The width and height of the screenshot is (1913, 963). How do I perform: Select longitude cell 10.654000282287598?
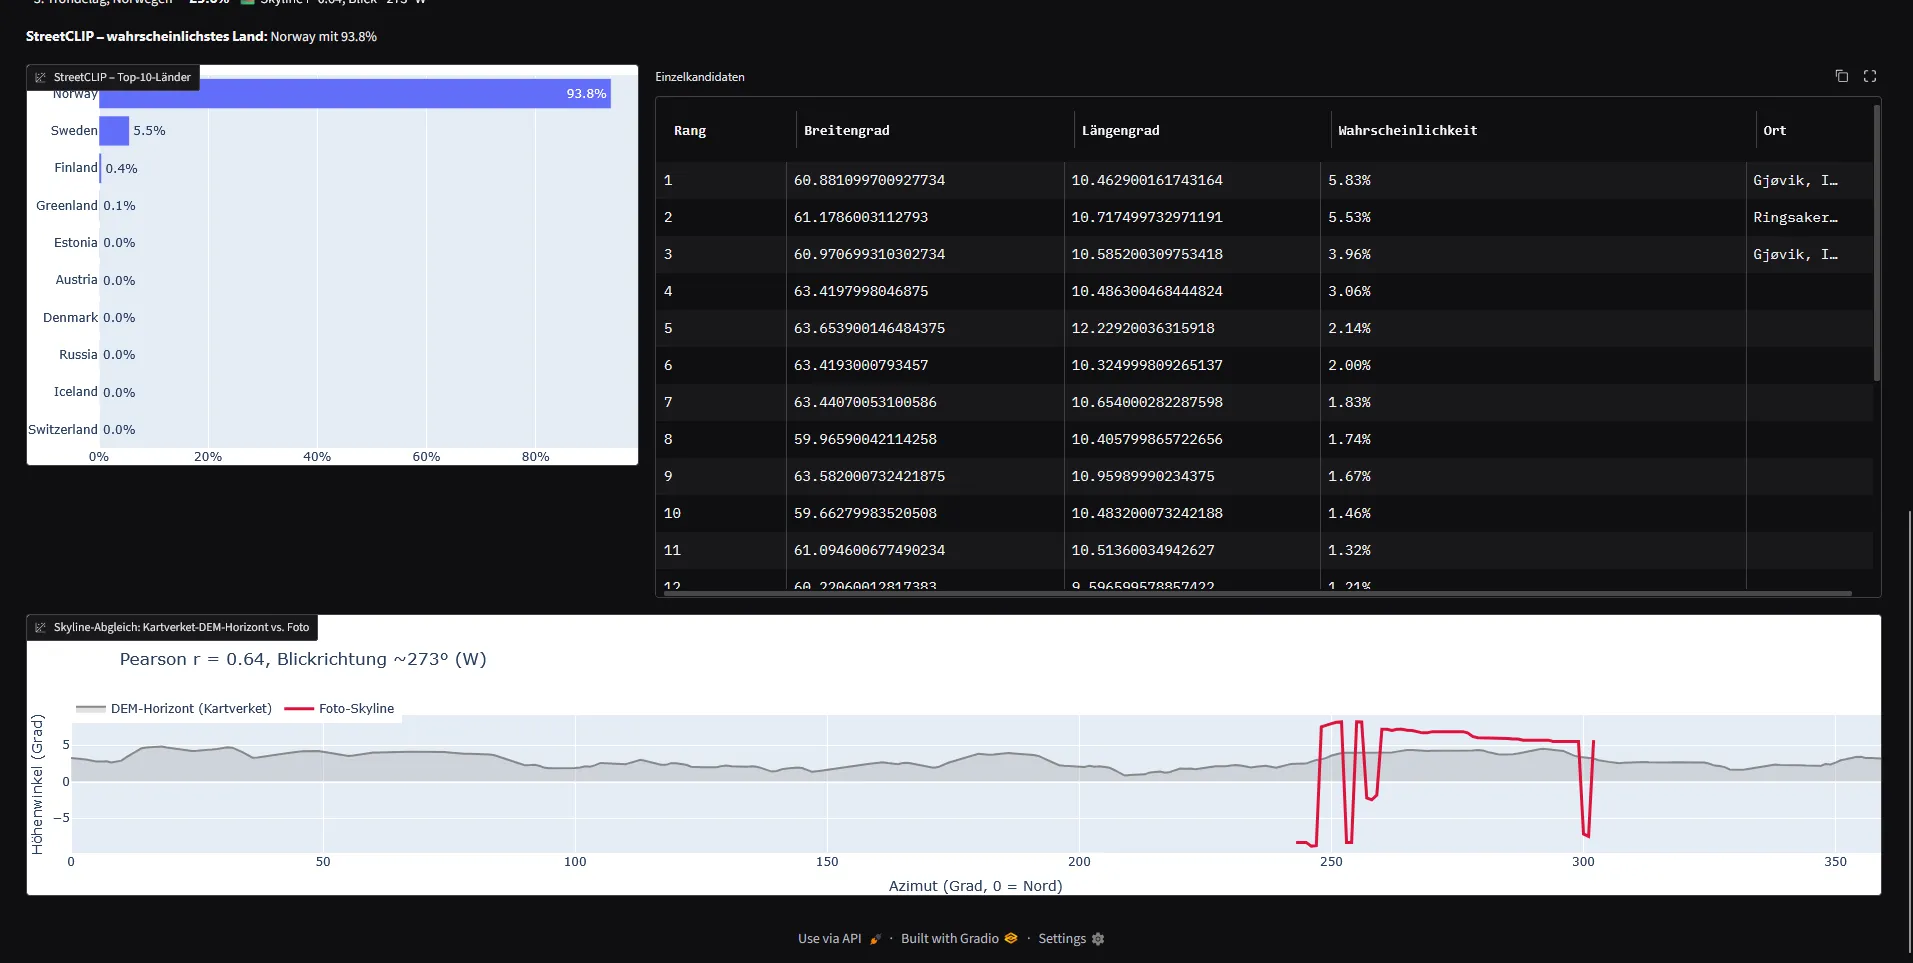pos(1193,402)
